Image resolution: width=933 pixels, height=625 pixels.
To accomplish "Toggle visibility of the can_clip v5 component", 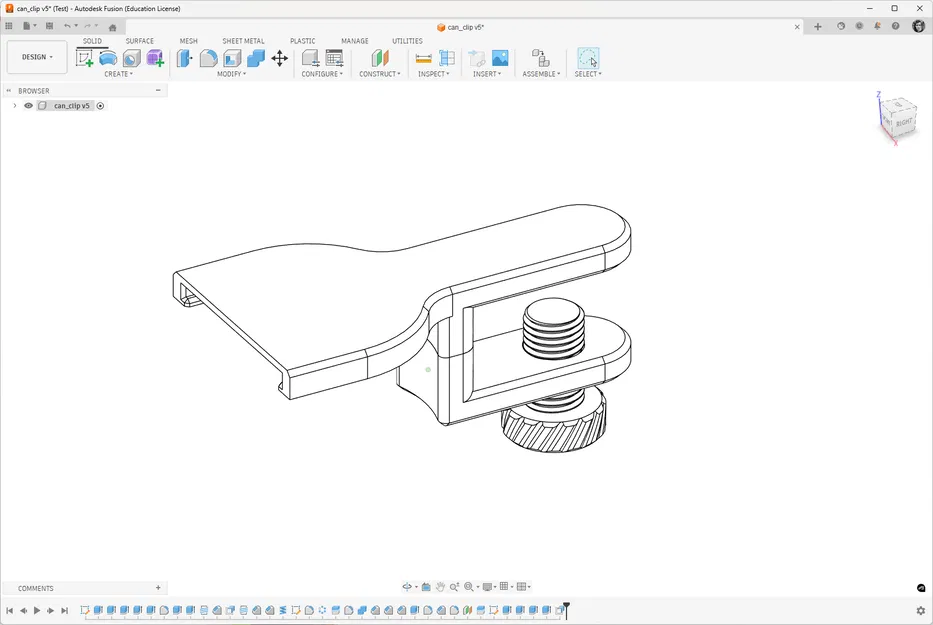I will click(x=28, y=105).
